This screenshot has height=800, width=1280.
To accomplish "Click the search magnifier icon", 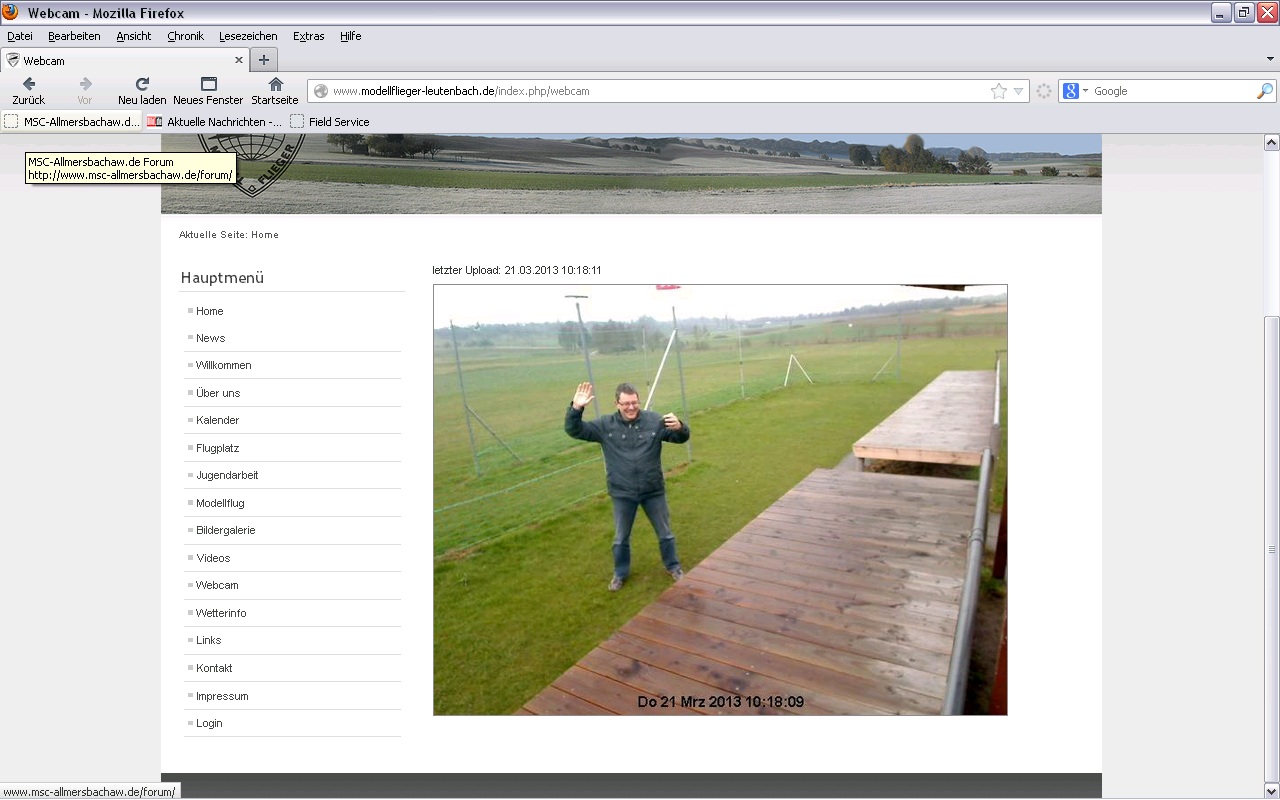I will coord(1264,91).
